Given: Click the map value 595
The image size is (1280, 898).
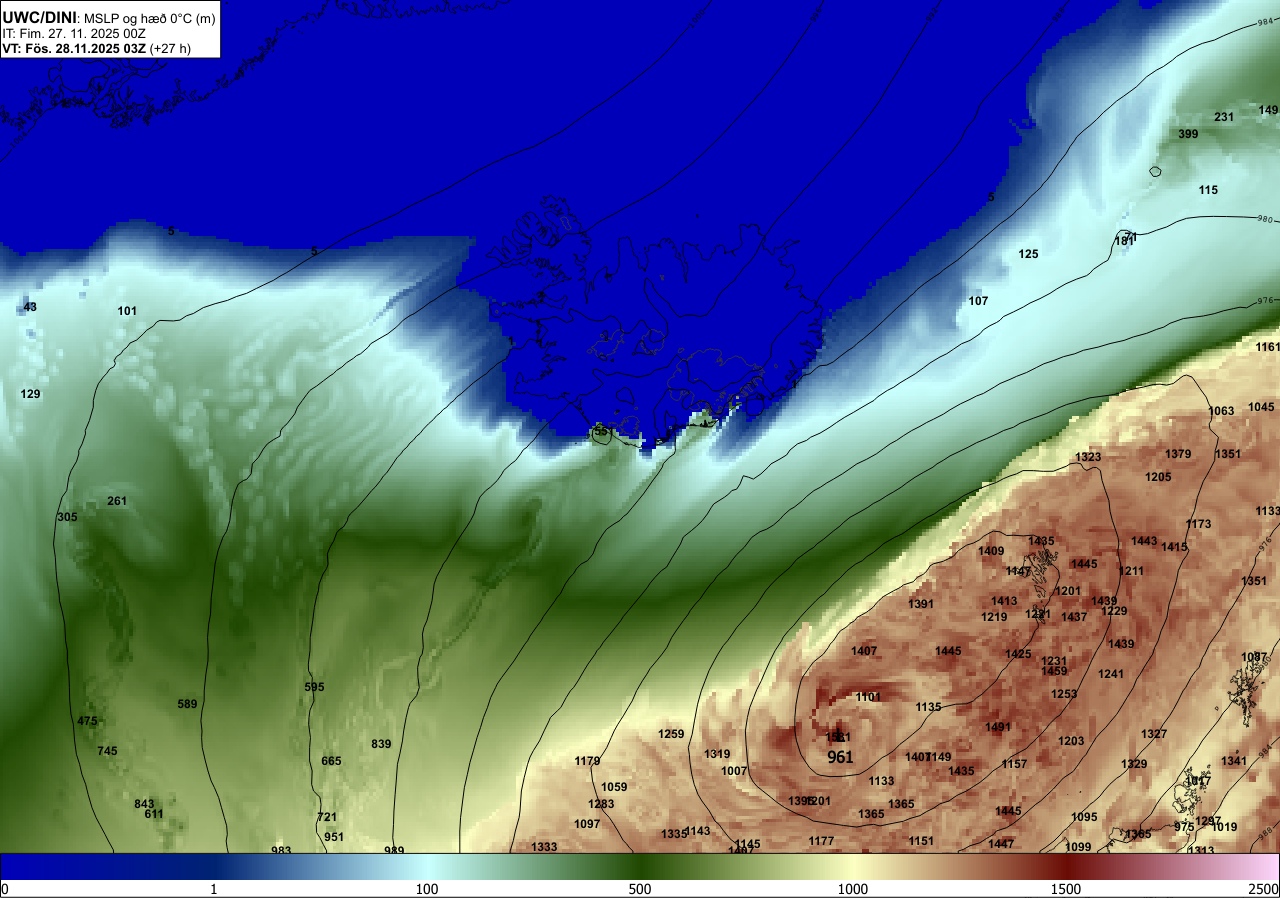Looking at the screenshot, I should tap(314, 687).
